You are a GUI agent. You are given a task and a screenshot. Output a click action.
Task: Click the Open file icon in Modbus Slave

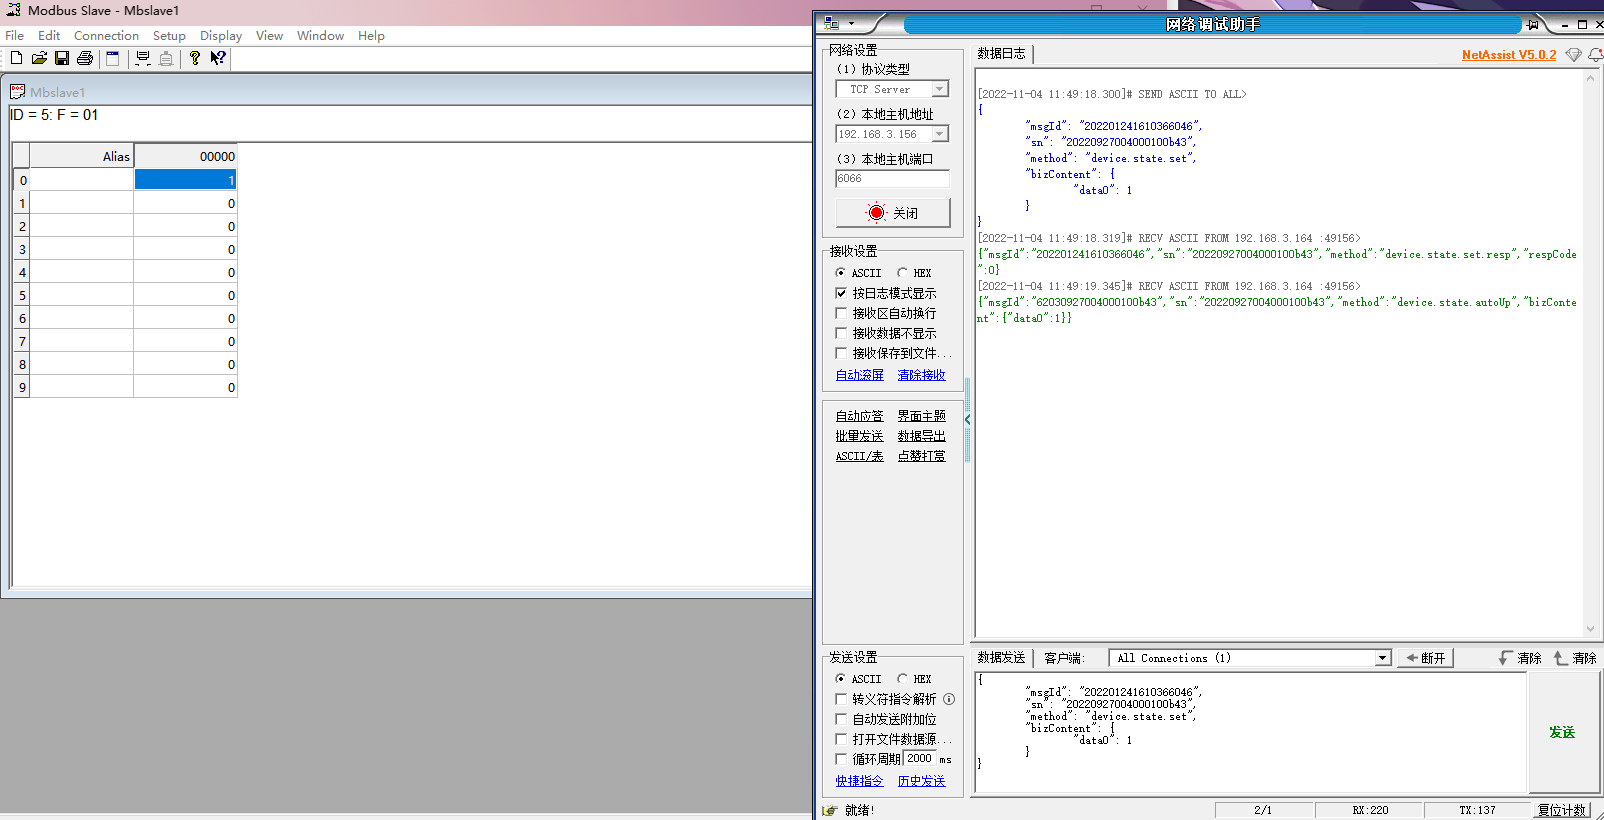coord(39,58)
